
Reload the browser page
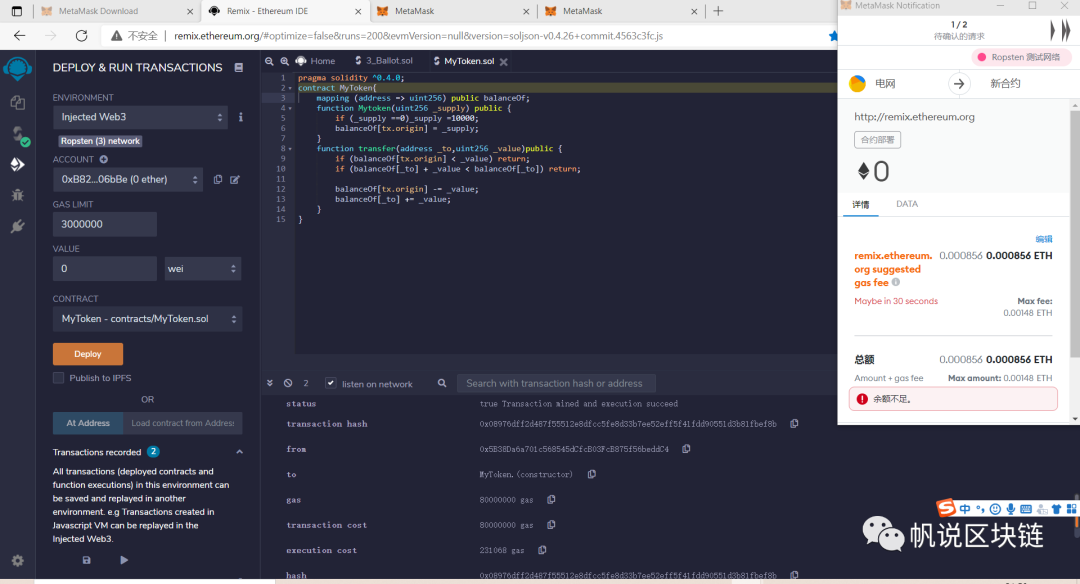81,36
